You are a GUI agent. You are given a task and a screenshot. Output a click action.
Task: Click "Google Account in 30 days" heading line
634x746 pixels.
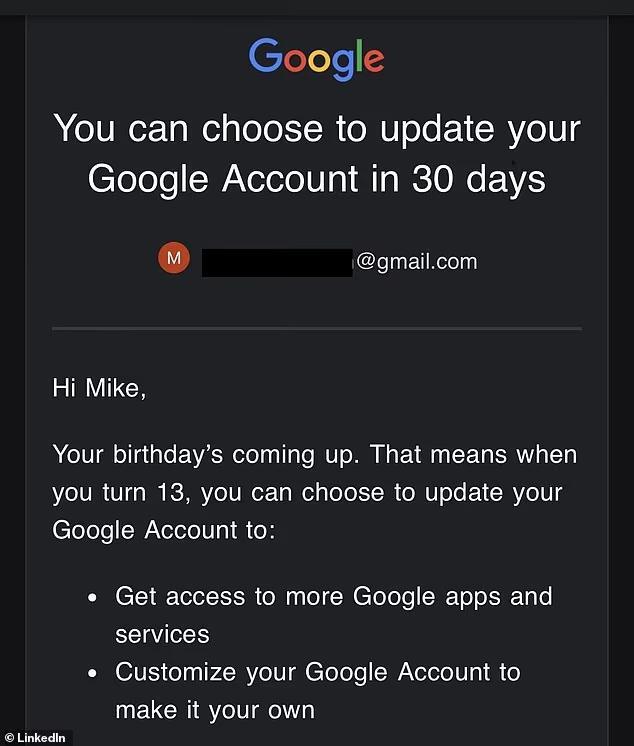coord(316,178)
